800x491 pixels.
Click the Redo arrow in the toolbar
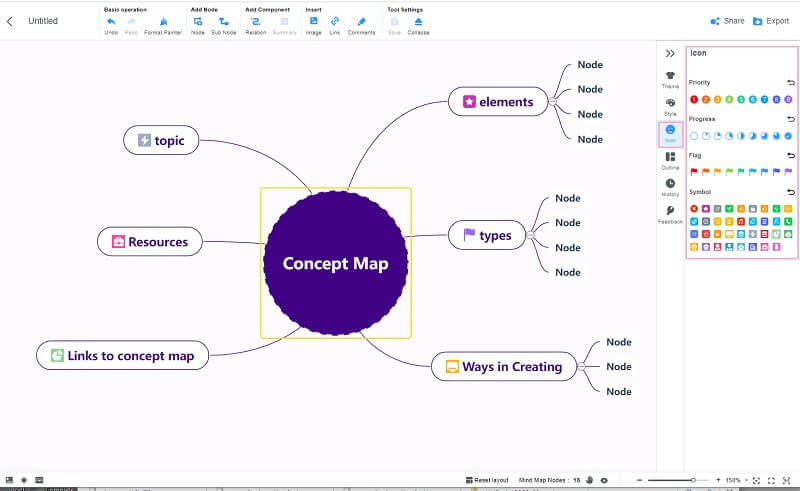click(131, 21)
